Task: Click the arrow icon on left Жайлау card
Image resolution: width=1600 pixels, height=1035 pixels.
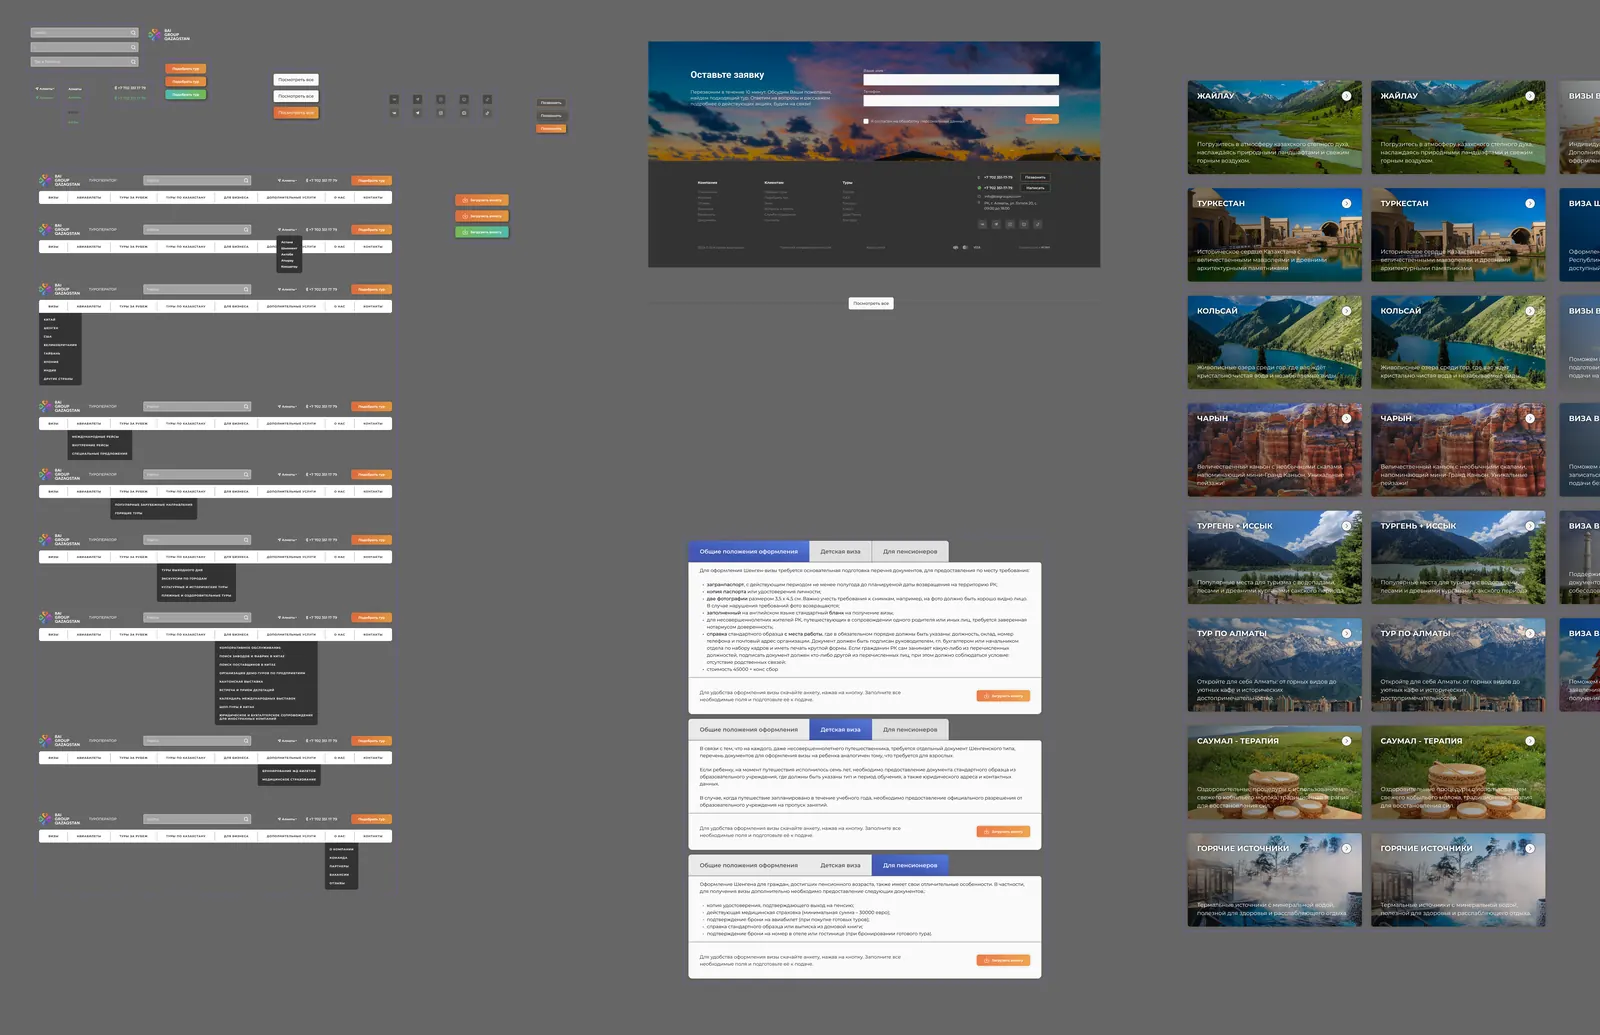Action: click(x=1346, y=96)
